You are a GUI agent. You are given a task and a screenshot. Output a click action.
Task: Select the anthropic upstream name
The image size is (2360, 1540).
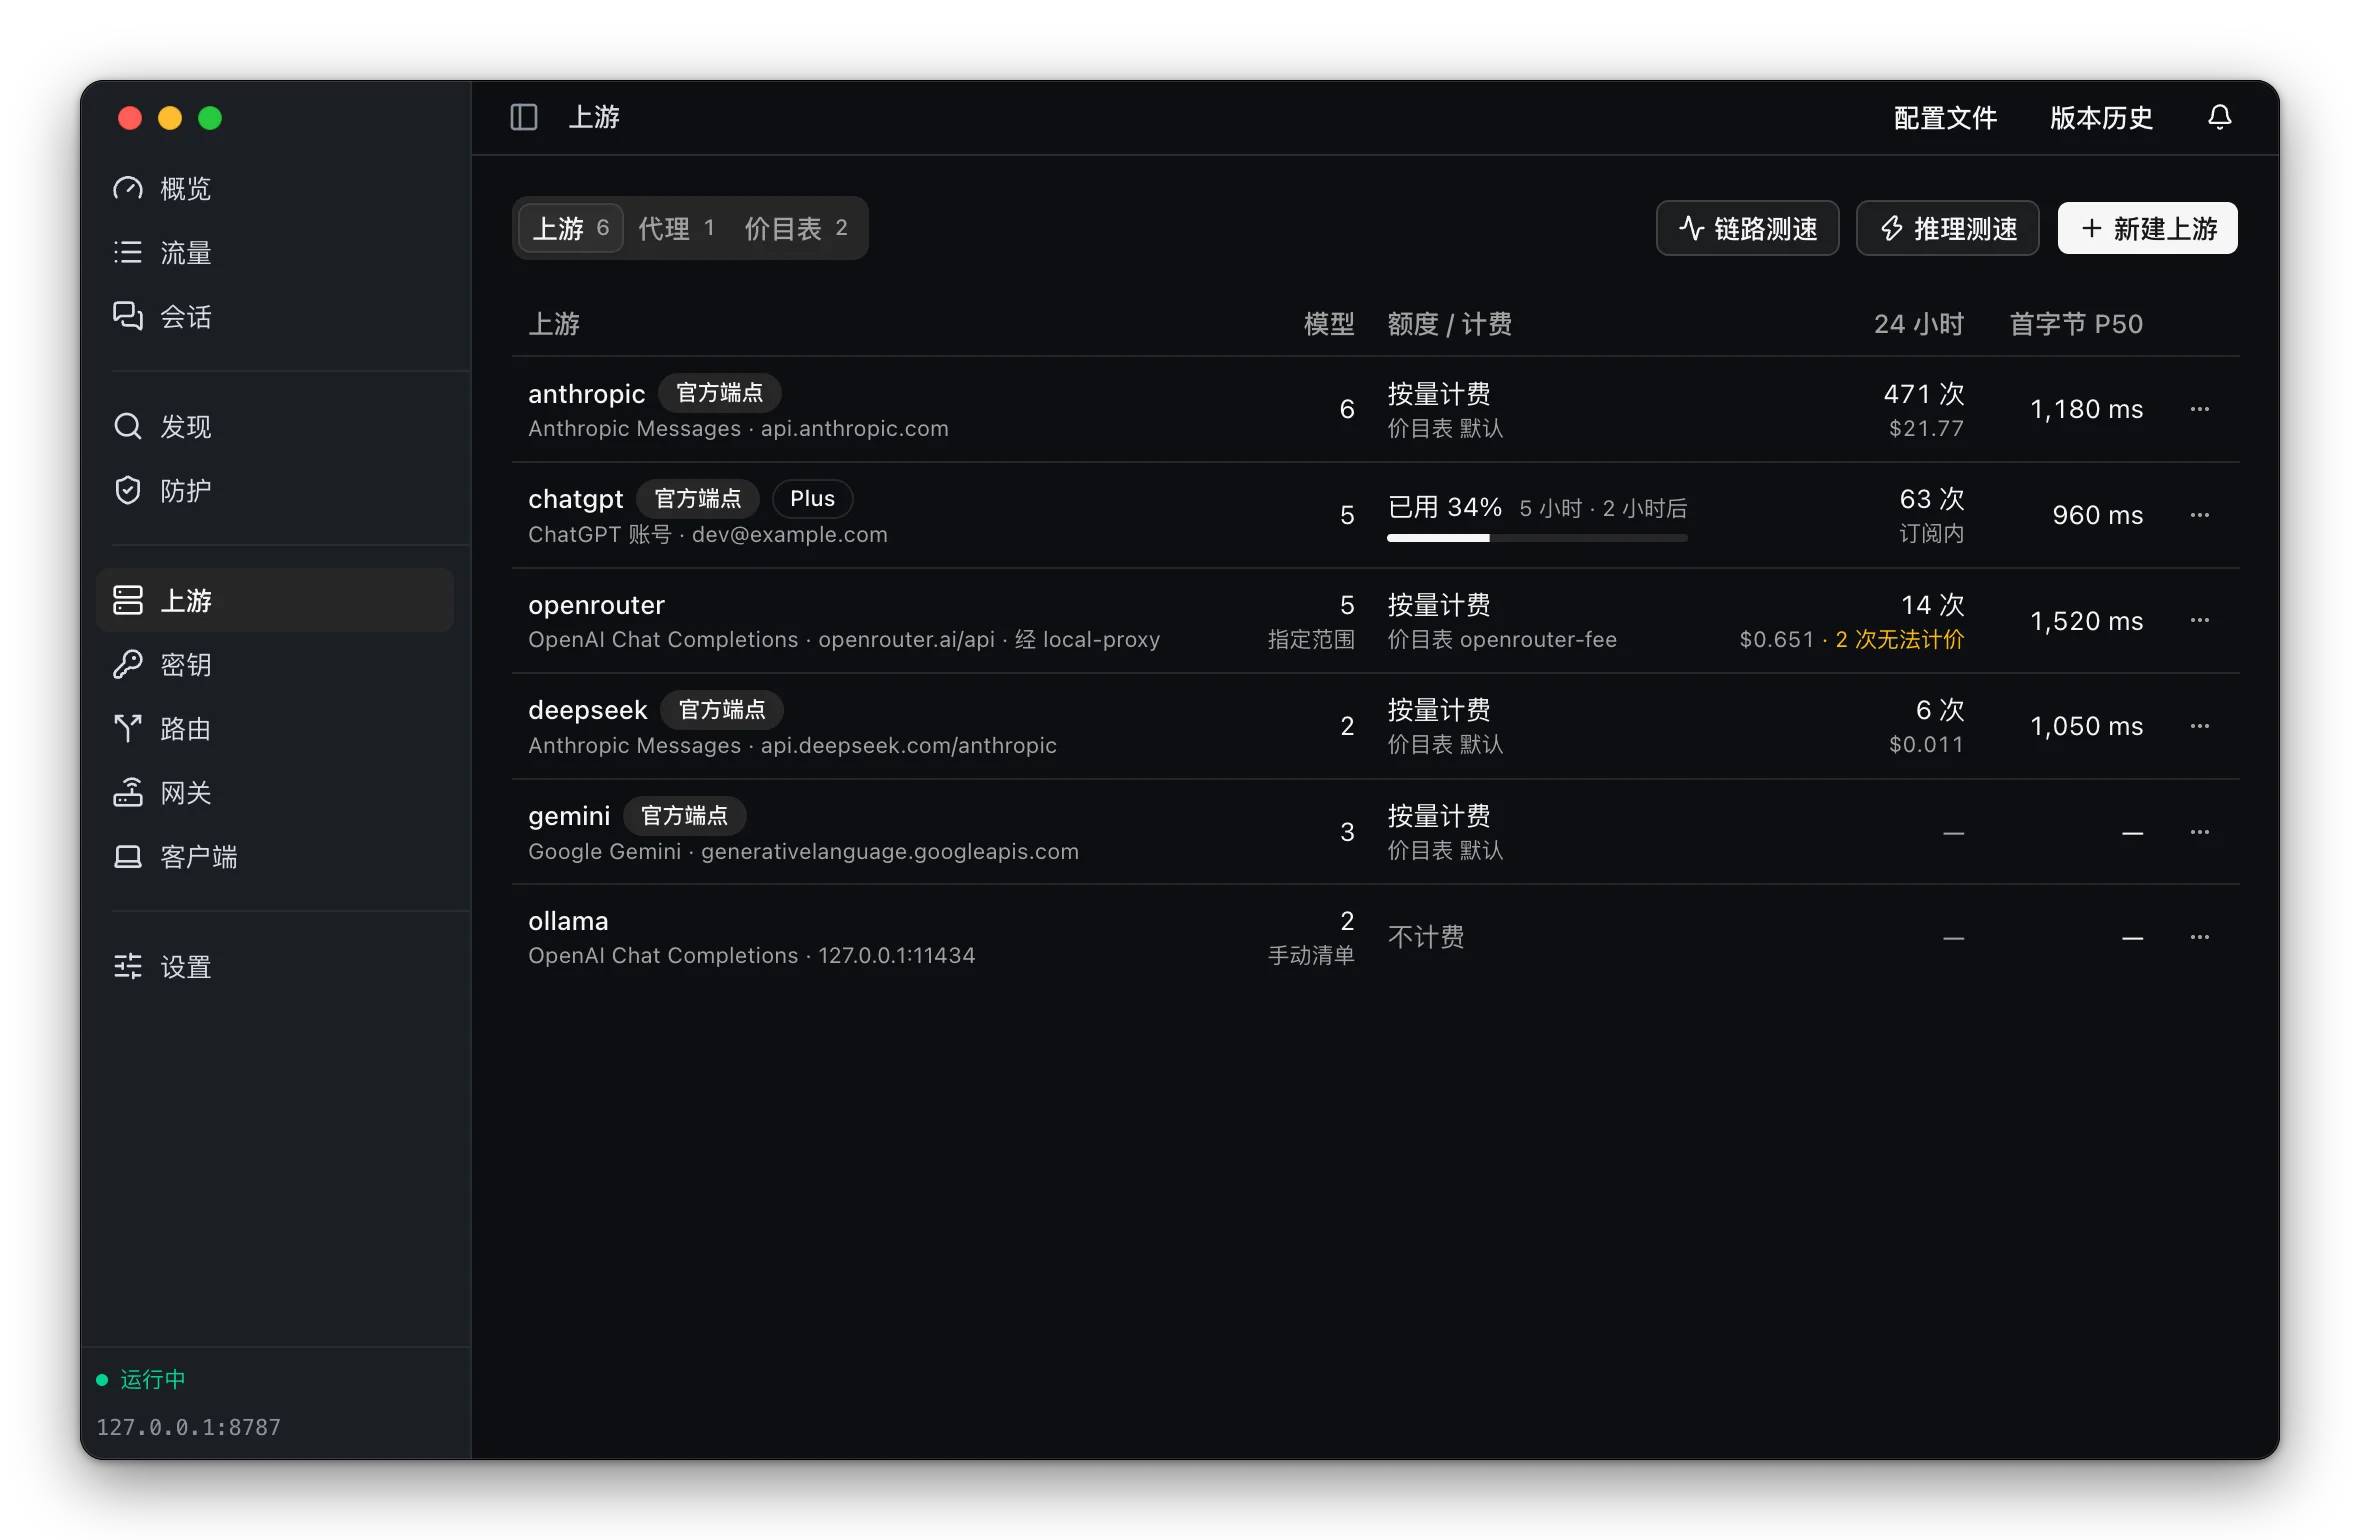pyautogui.click(x=587, y=394)
